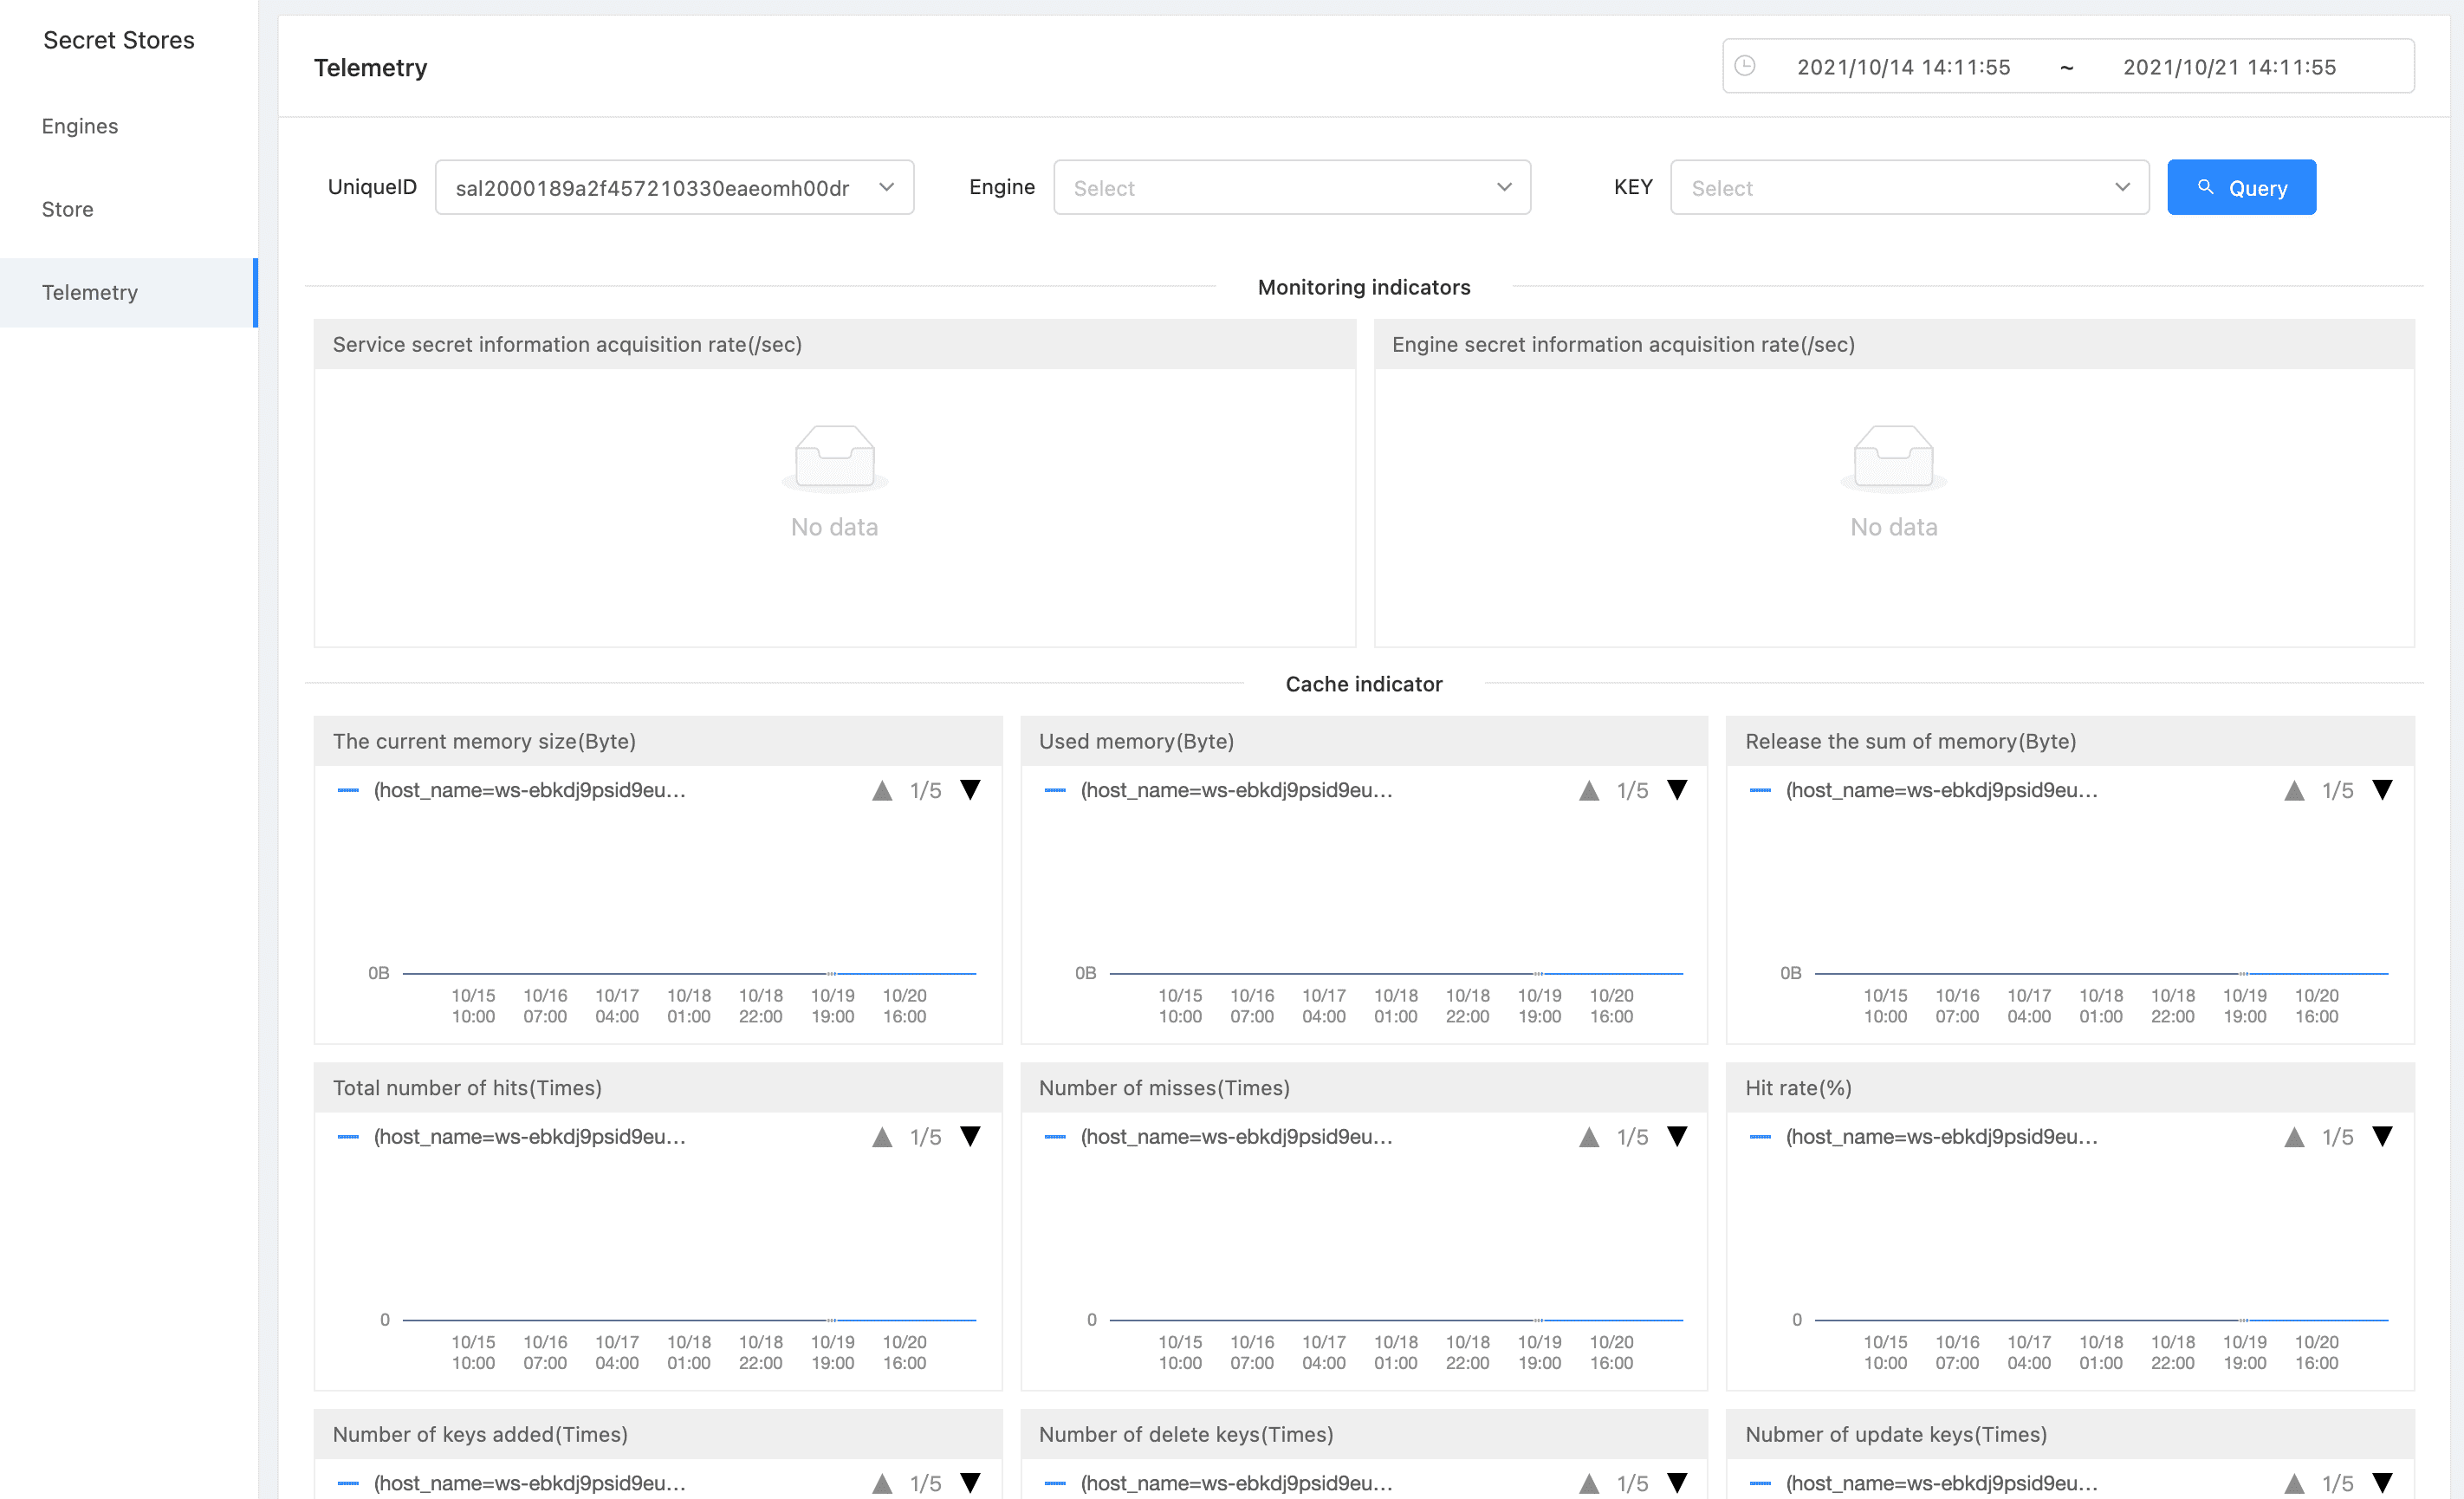Next legend page in Number of keys added chart
Image resolution: width=2464 pixels, height=1499 pixels.
(x=970, y=1482)
